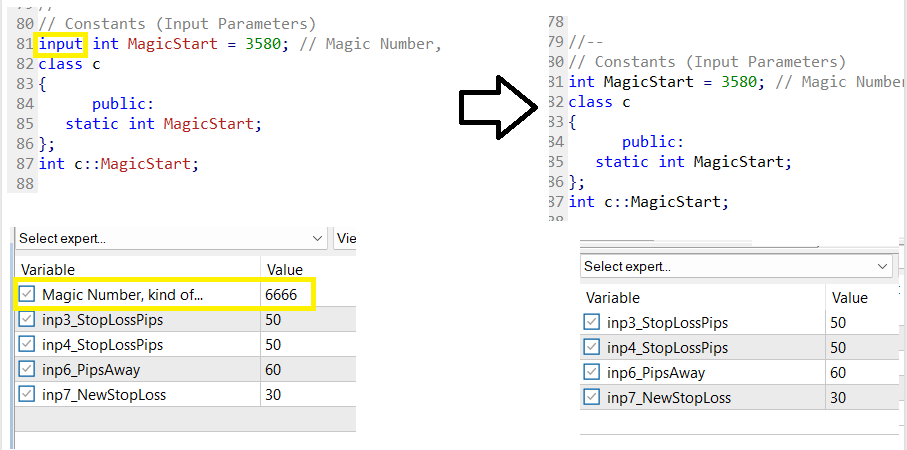
Task: Toggle inp7_NewStopLoss checkbox in the right table
Action: pyautogui.click(x=592, y=397)
